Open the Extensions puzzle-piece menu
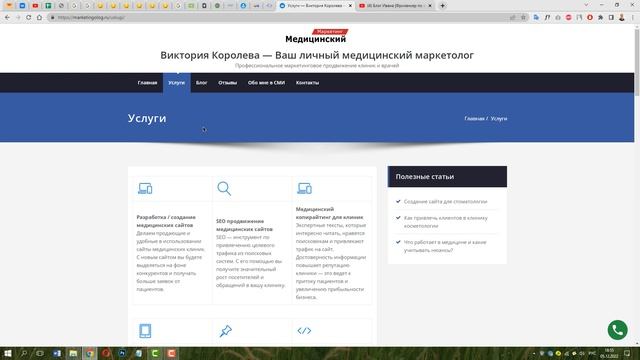This screenshot has height=360, width=640. click(600, 18)
